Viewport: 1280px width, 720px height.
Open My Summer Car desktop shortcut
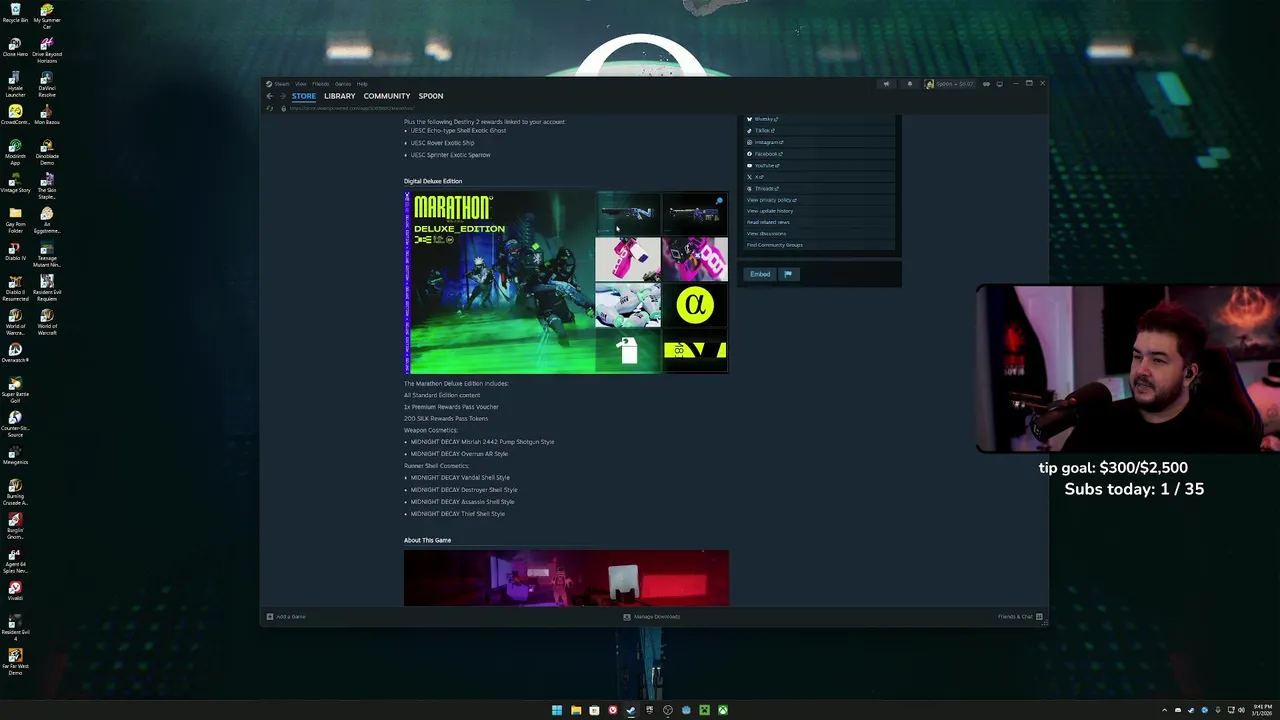coord(47,15)
